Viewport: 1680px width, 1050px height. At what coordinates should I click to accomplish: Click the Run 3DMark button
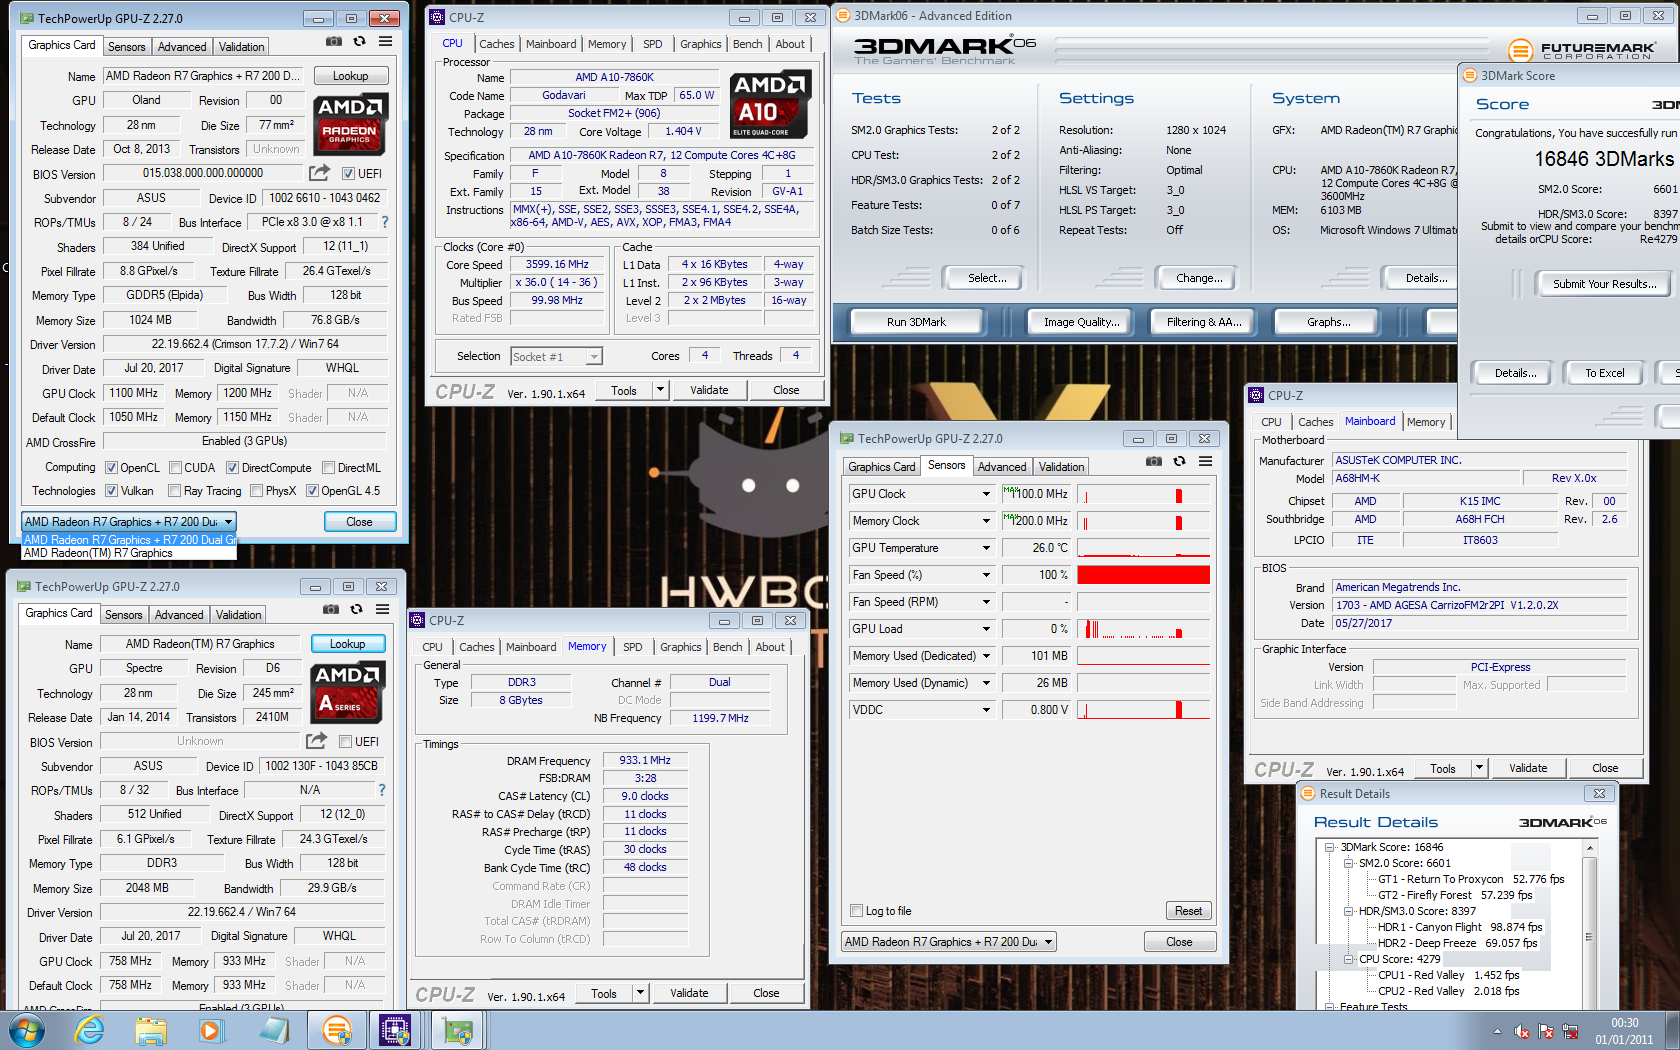click(x=916, y=322)
